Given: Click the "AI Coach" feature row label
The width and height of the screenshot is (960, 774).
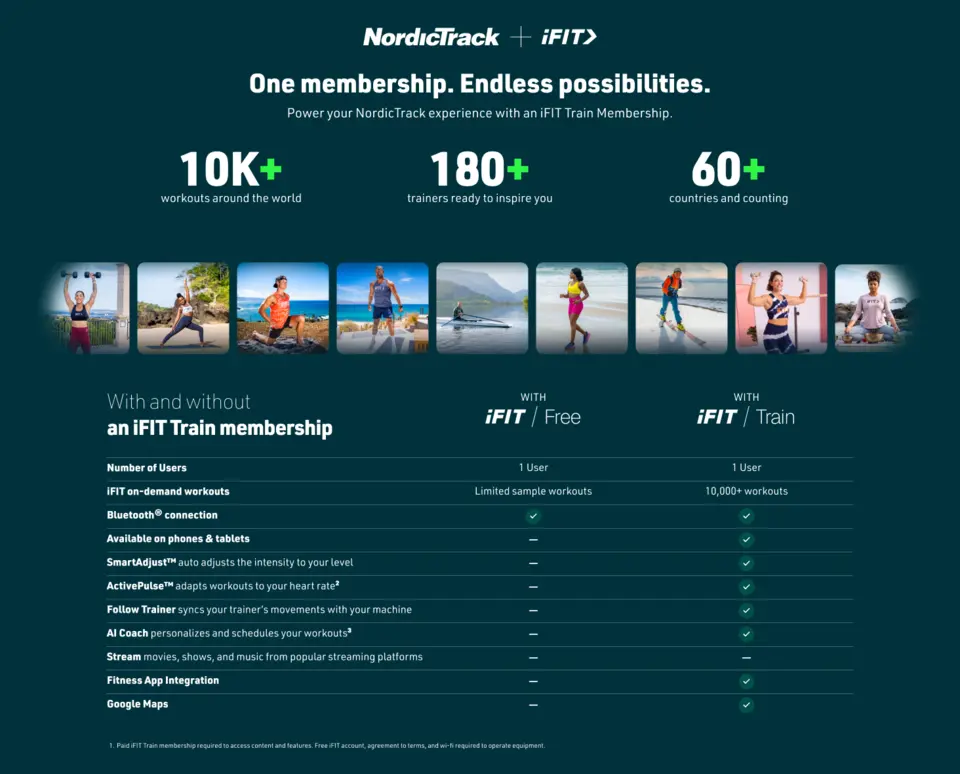Looking at the screenshot, I should coord(229,633).
